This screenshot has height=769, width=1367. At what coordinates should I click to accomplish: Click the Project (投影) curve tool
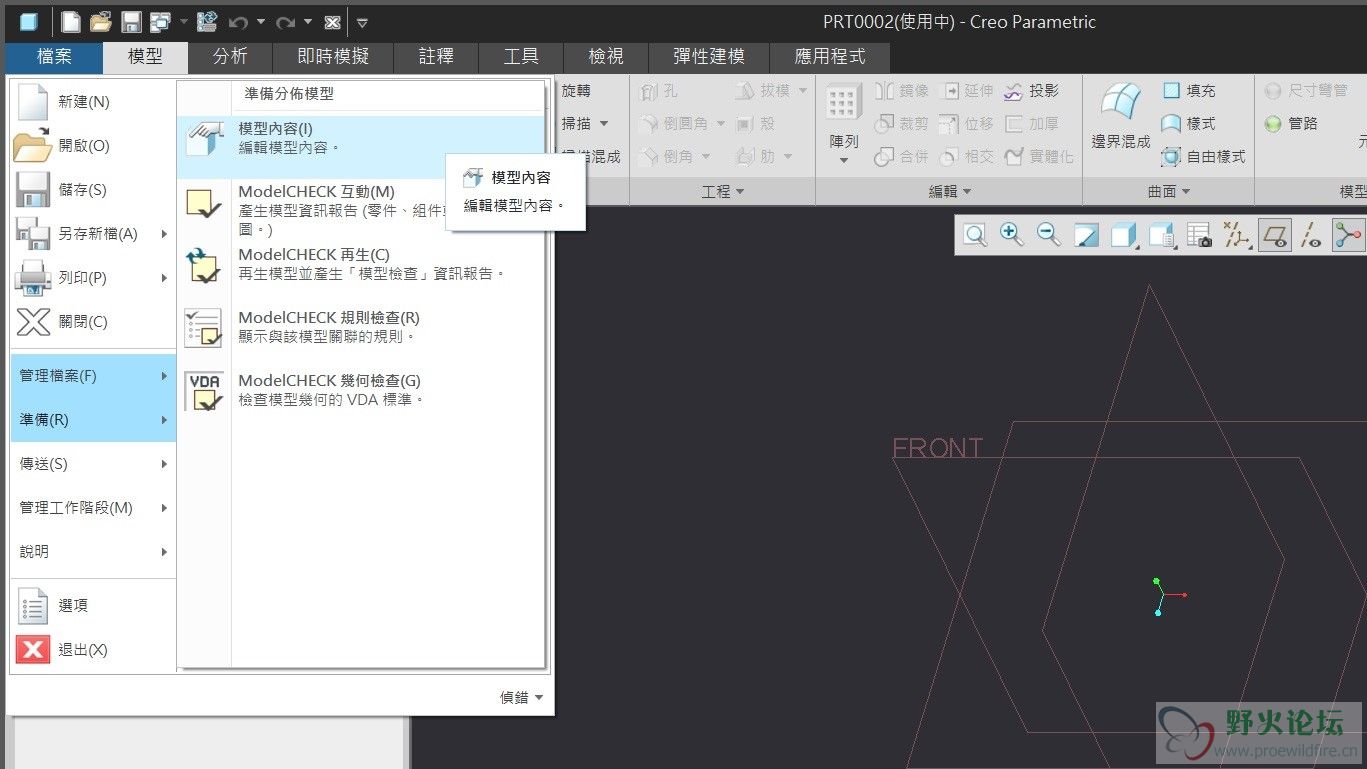pos(1031,91)
